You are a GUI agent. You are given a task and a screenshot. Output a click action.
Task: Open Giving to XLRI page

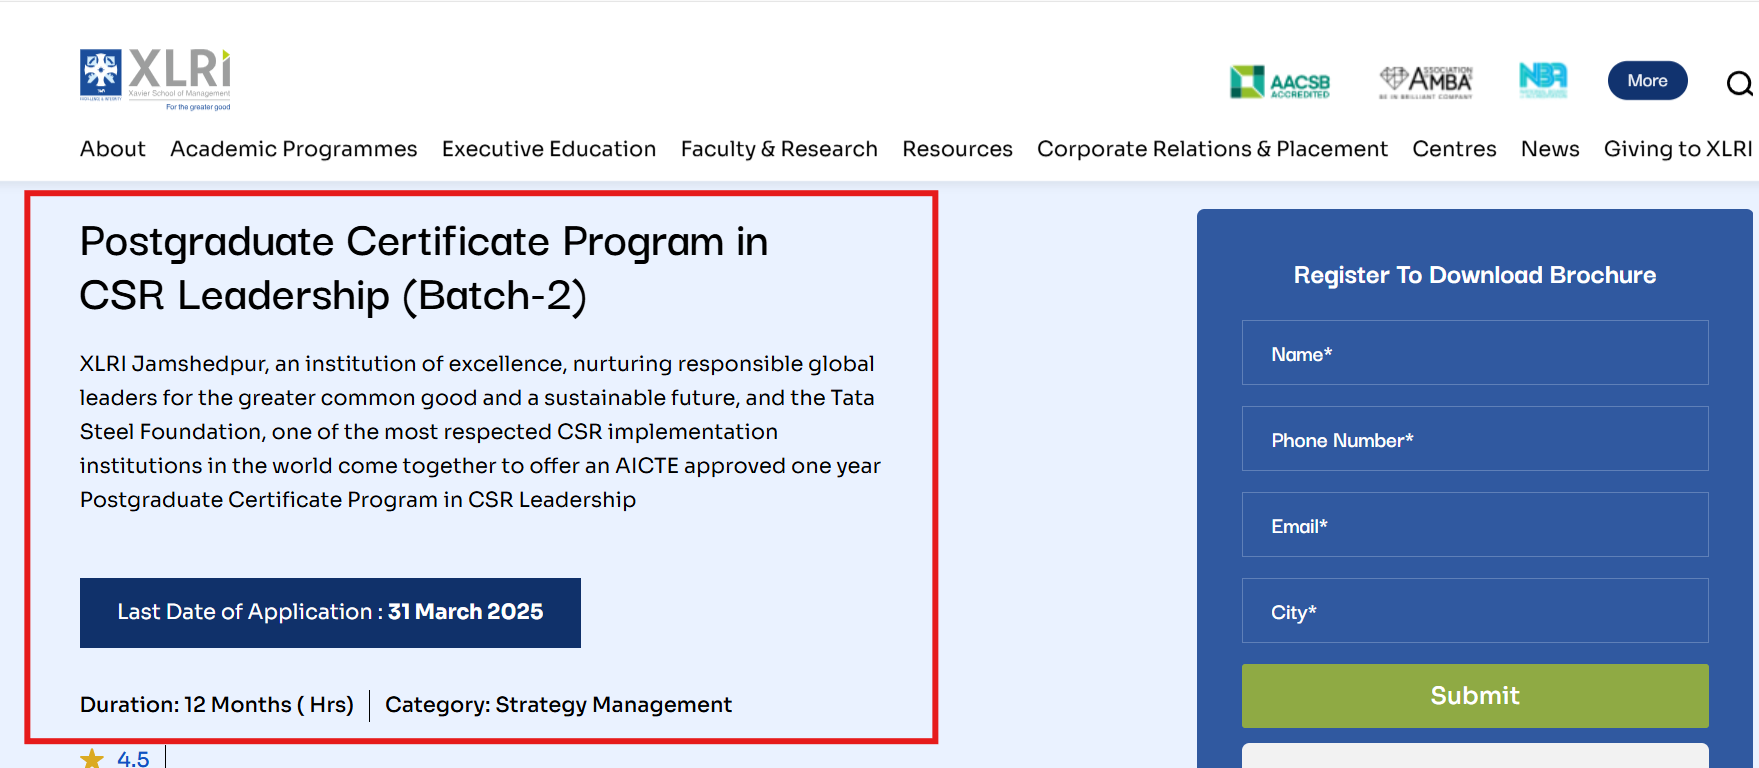[x=1678, y=149]
